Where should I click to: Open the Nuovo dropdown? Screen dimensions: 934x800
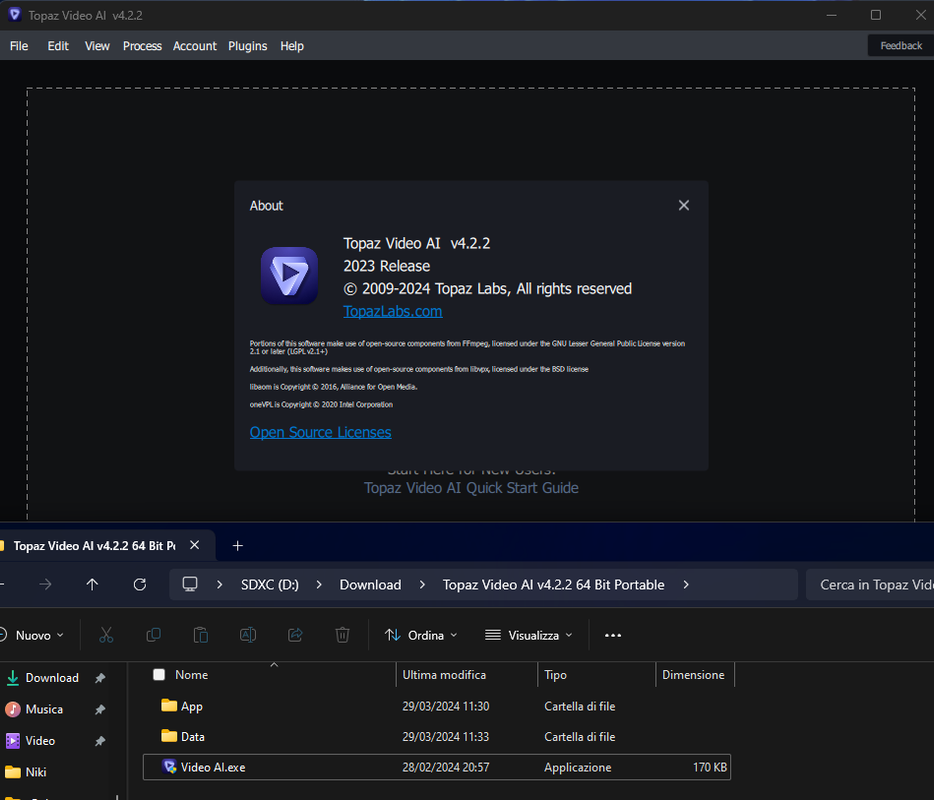(33, 636)
